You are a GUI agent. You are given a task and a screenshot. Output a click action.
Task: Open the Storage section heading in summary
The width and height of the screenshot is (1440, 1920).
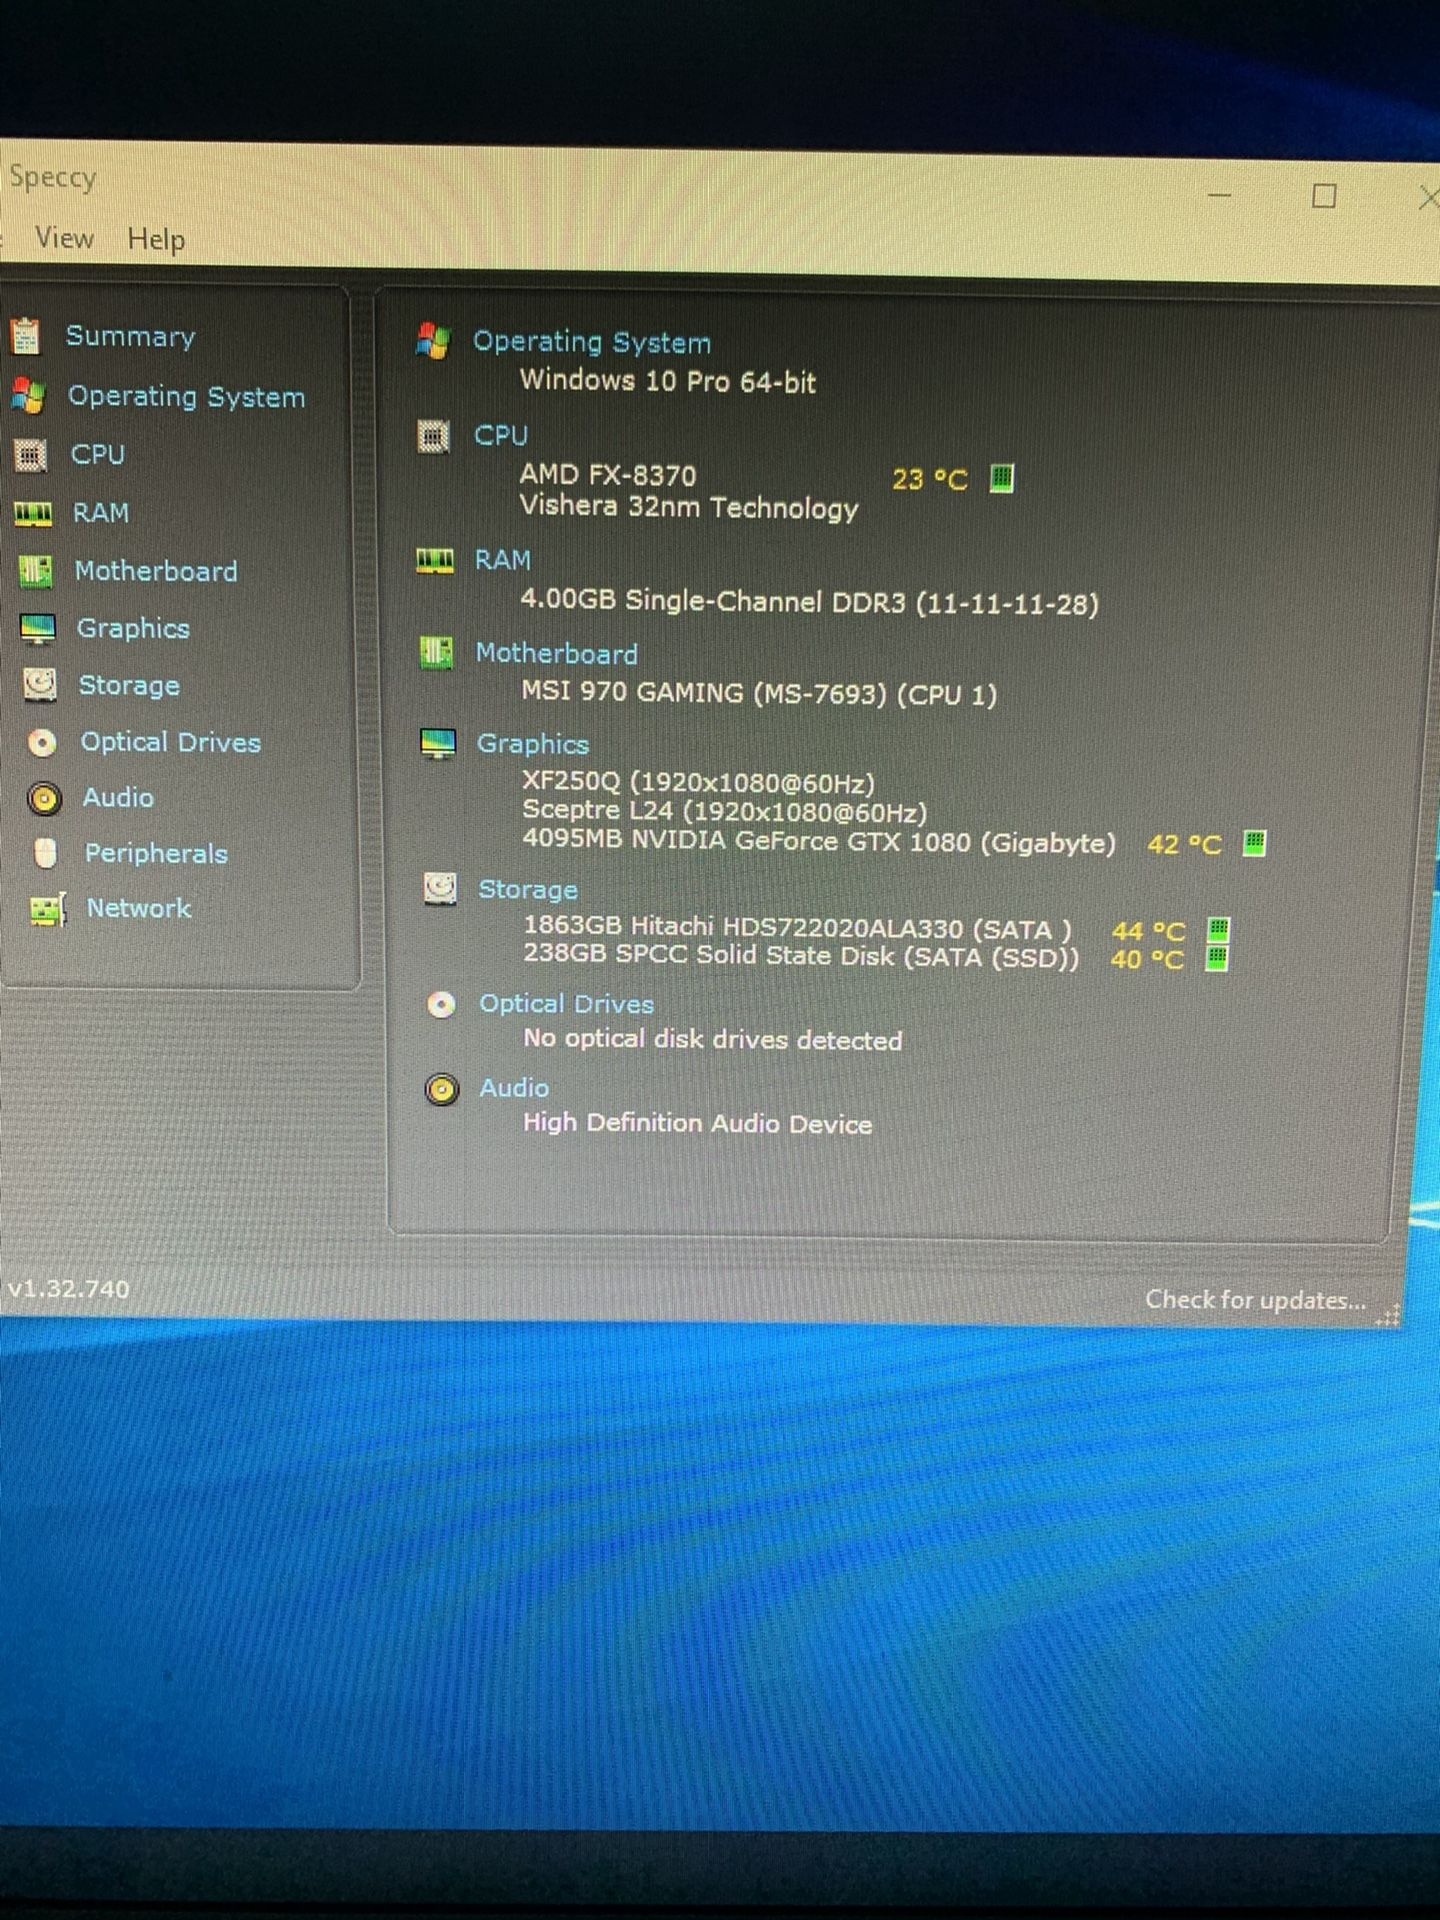(x=527, y=889)
